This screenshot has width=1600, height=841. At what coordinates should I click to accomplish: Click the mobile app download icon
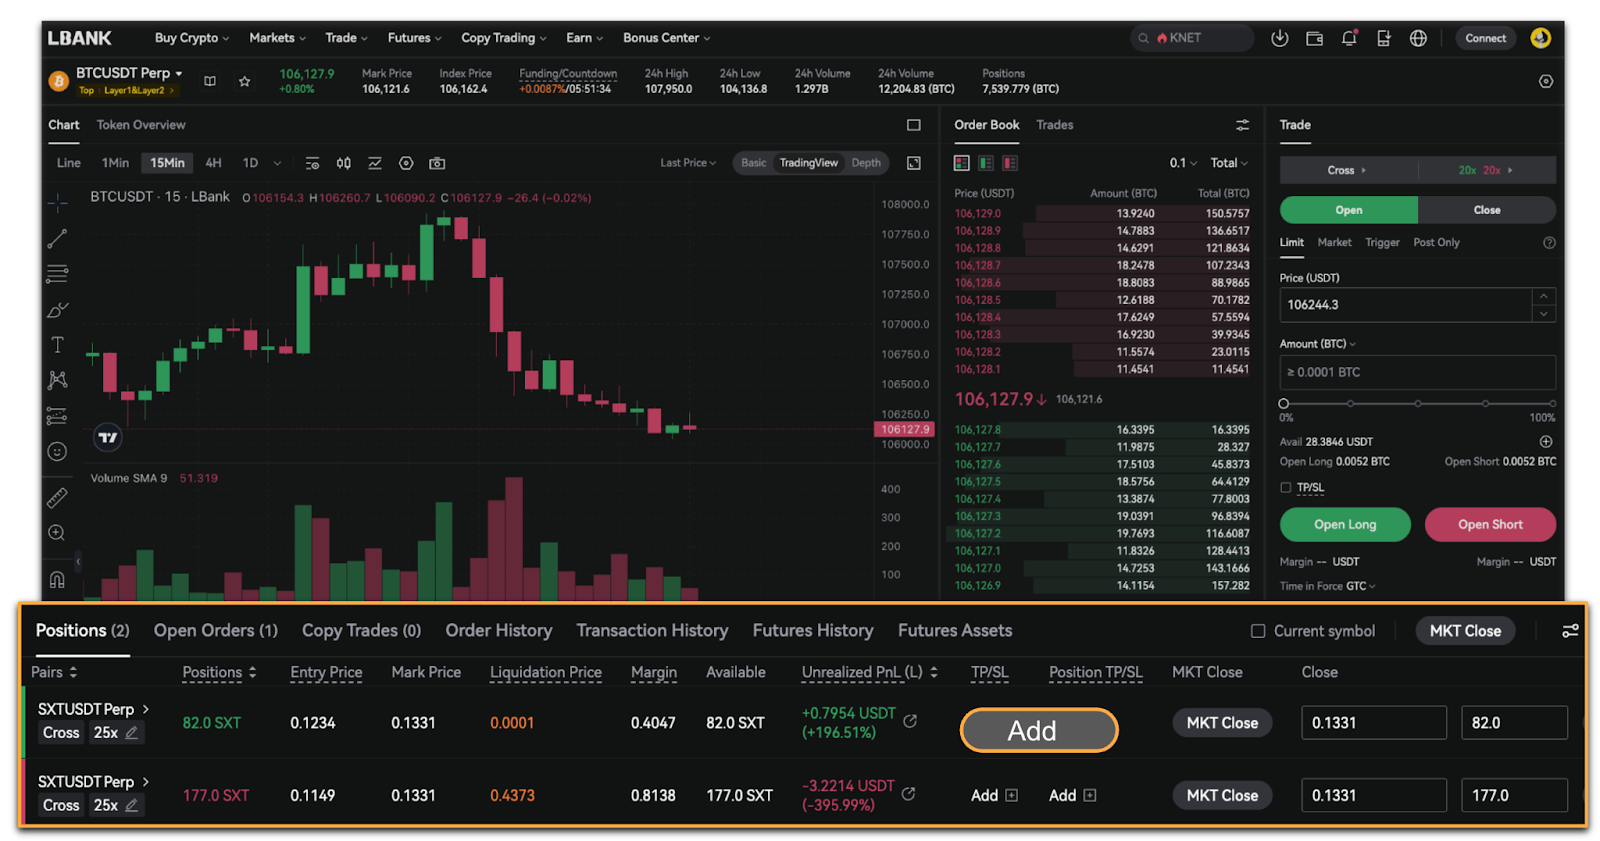coord(1383,38)
